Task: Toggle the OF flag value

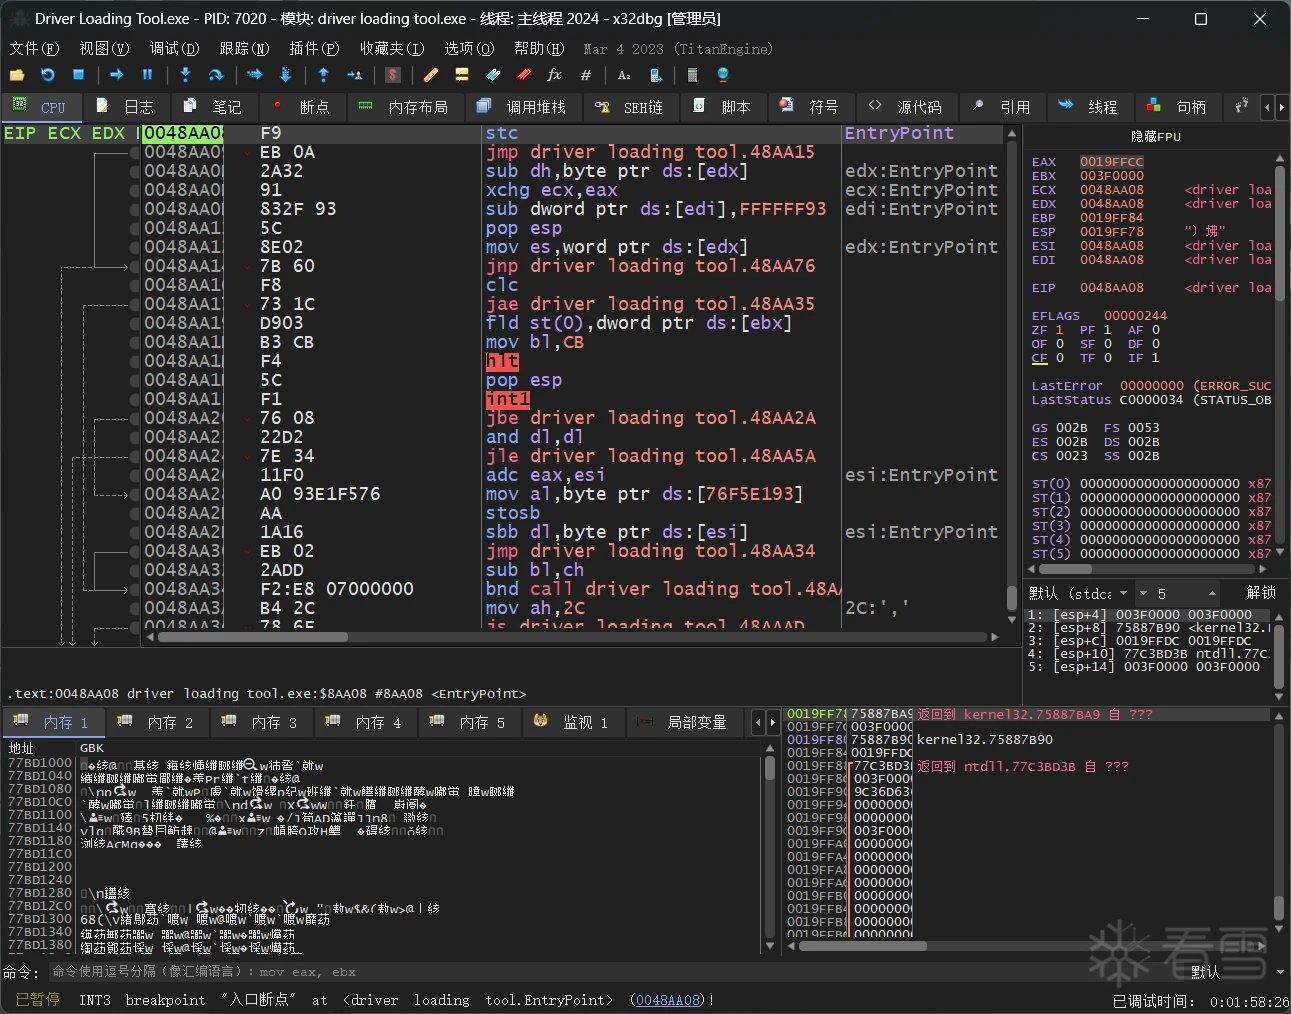Action: [1059, 344]
